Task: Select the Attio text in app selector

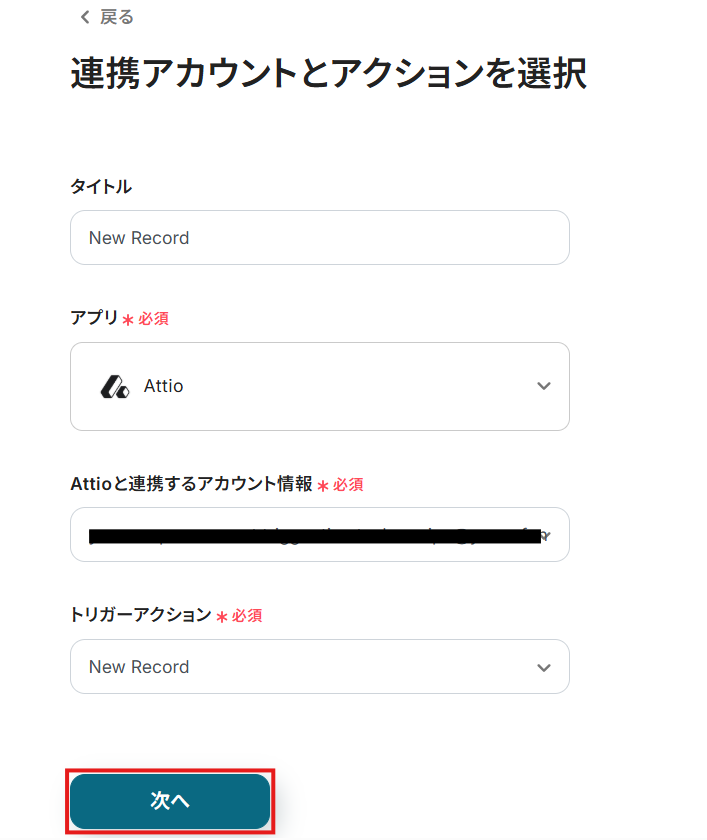Action: [164, 386]
